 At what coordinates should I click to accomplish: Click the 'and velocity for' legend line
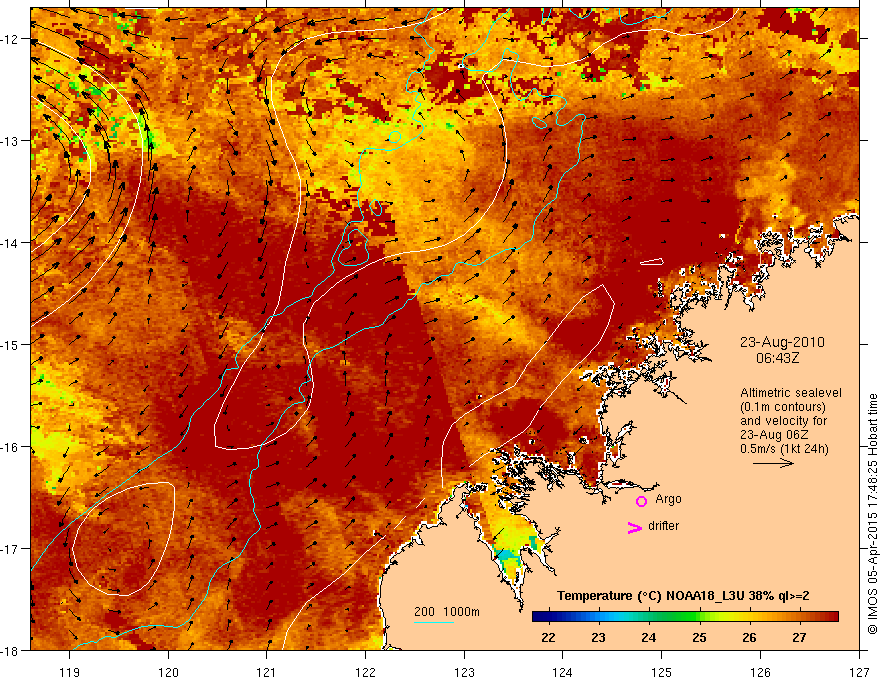tap(783, 421)
